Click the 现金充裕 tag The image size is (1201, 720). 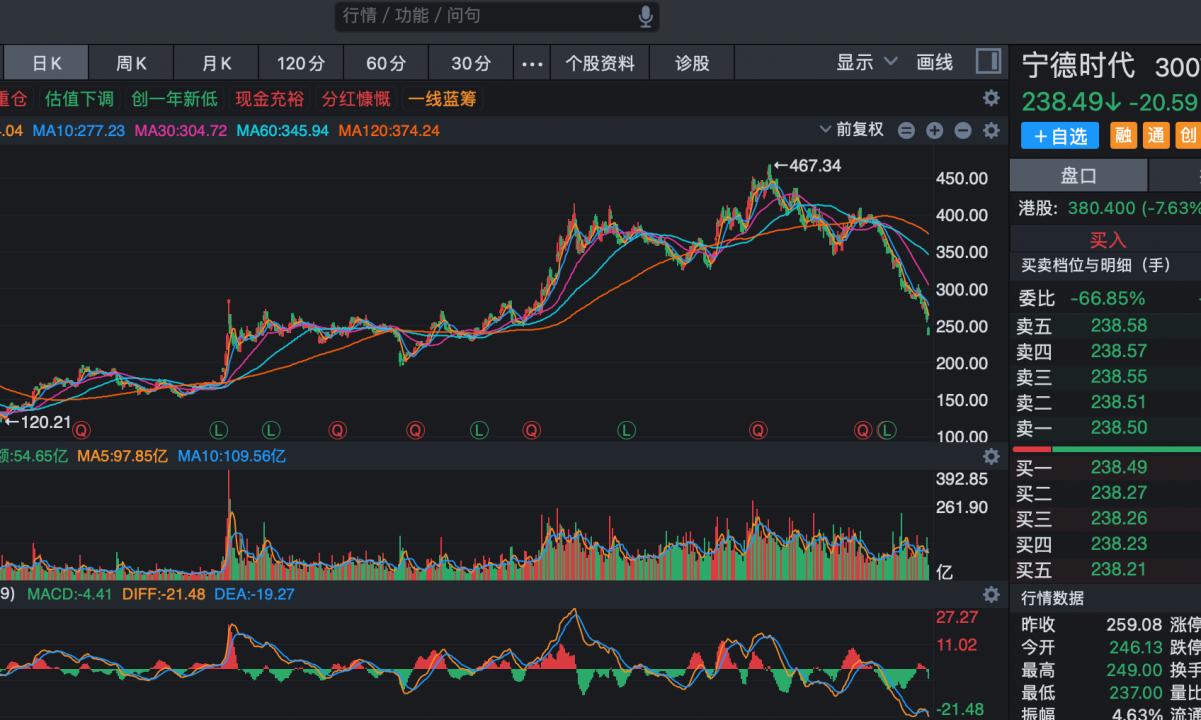(x=269, y=99)
